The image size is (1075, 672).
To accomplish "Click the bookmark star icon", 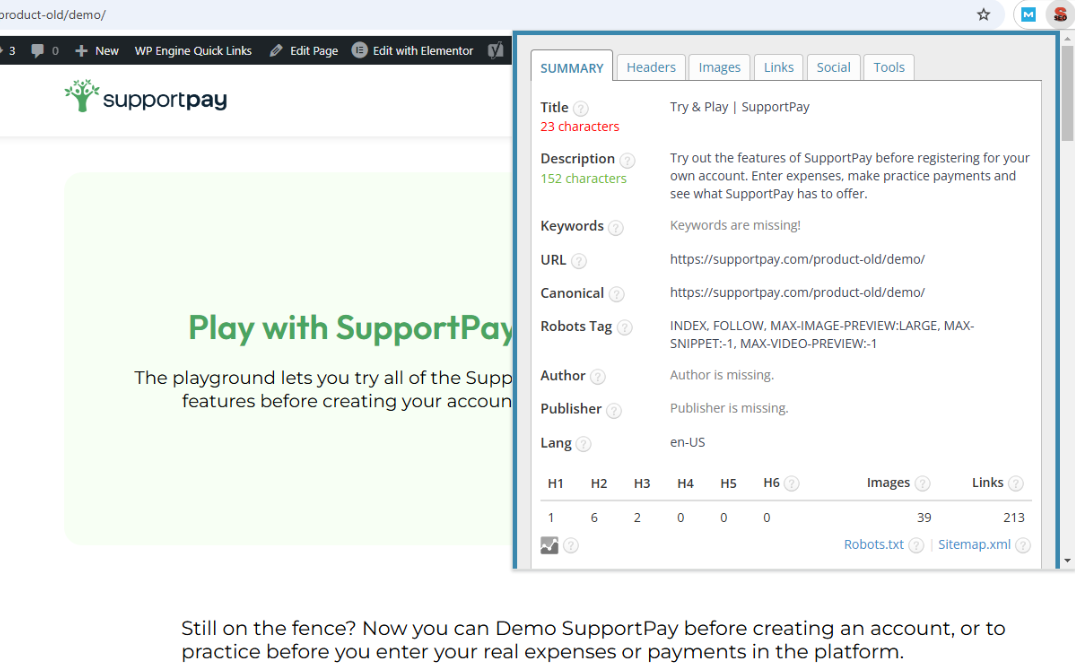I will (x=983, y=15).
